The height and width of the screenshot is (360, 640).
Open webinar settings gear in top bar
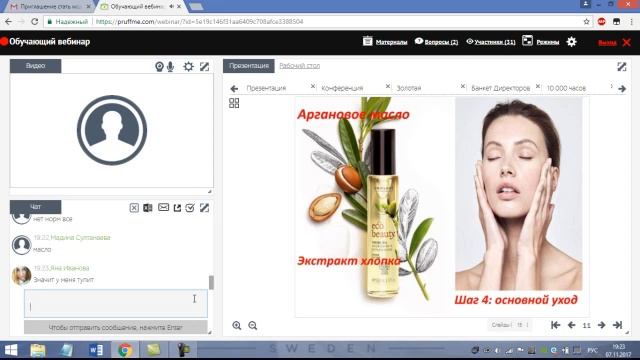point(571,42)
